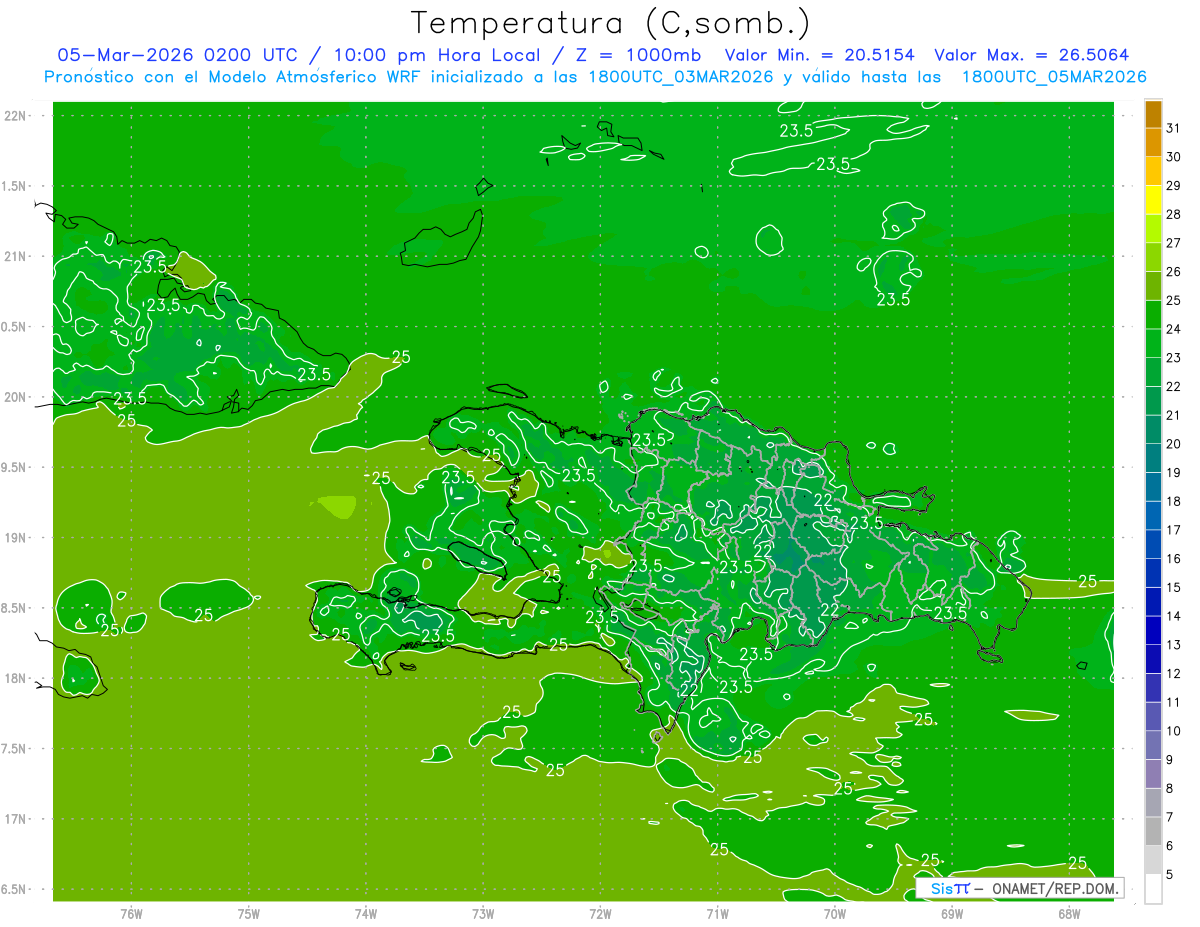Click the "8.5N" latitude axis label

[14, 609]
